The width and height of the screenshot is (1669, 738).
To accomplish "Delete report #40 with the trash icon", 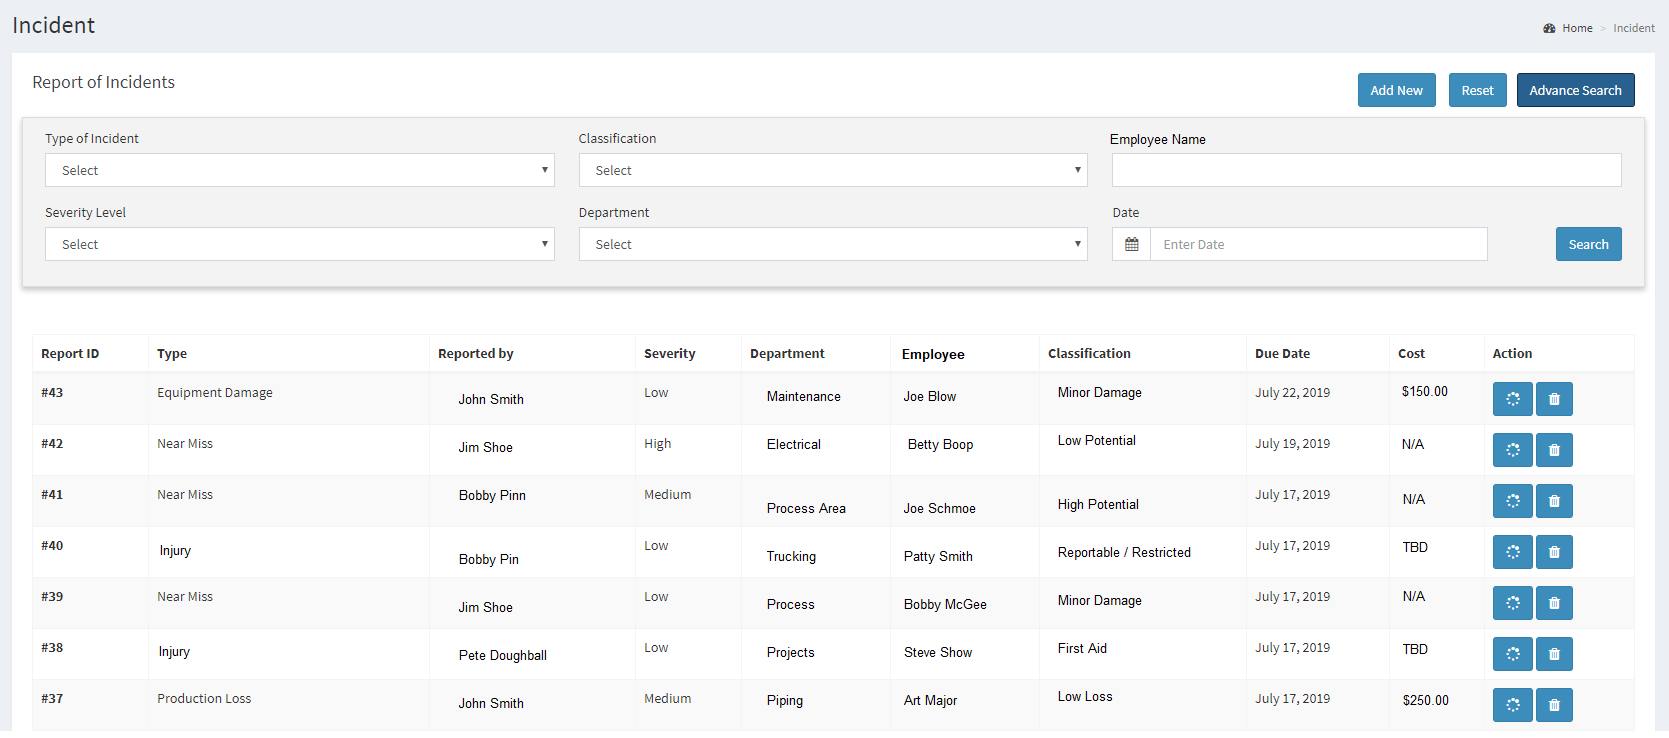I will pos(1554,552).
